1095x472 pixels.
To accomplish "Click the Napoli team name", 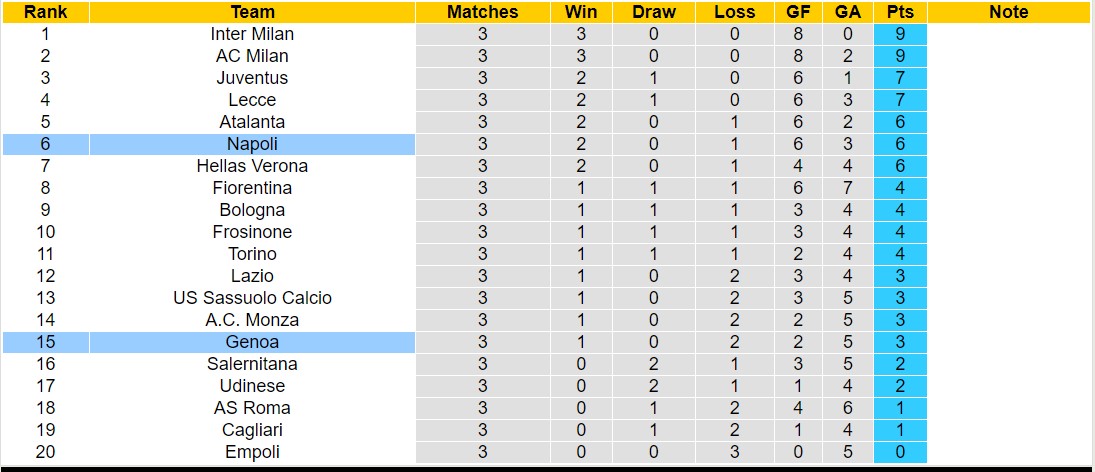I will 252,144.
